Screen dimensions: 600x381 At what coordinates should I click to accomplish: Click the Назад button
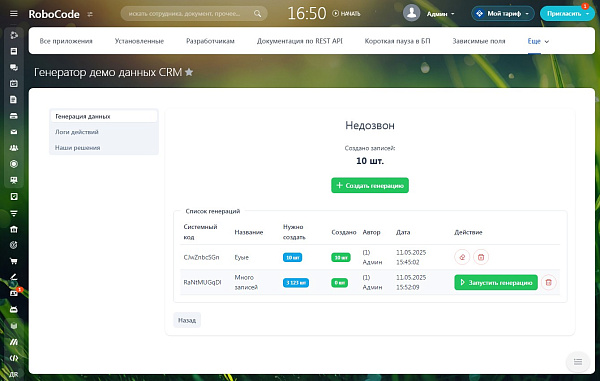pos(187,320)
